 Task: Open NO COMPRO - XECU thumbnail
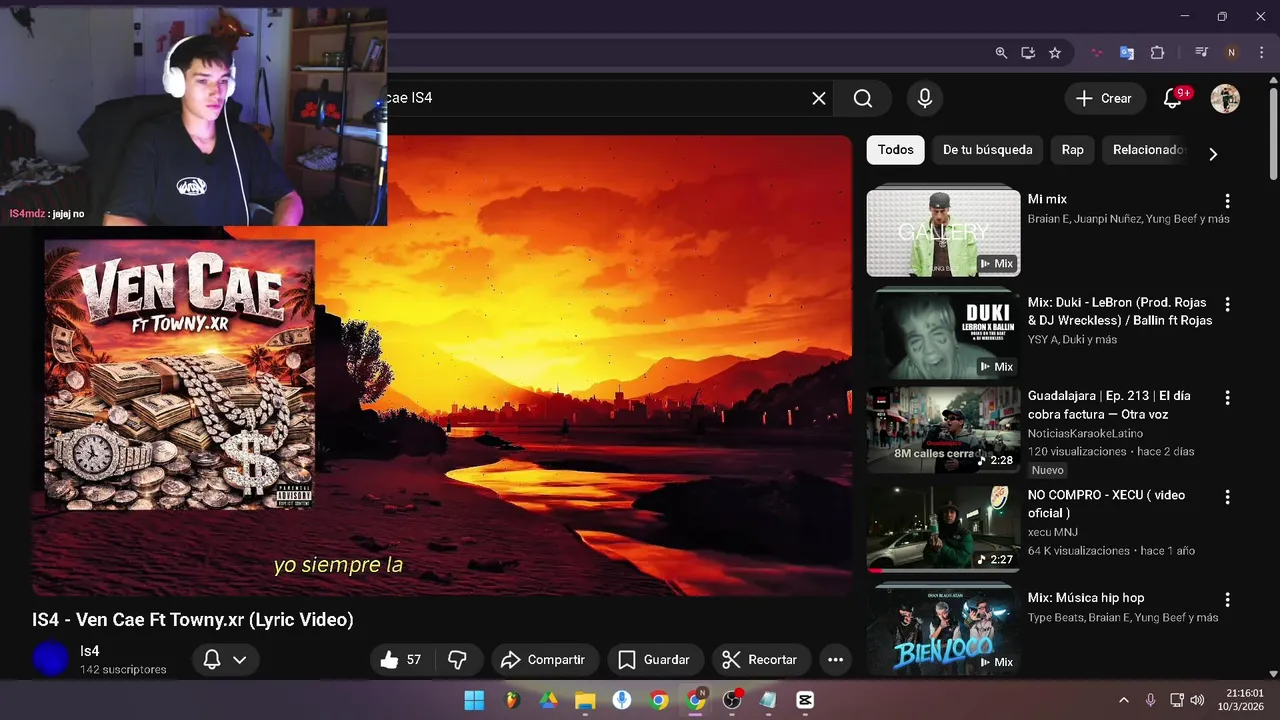coord(943,529)
